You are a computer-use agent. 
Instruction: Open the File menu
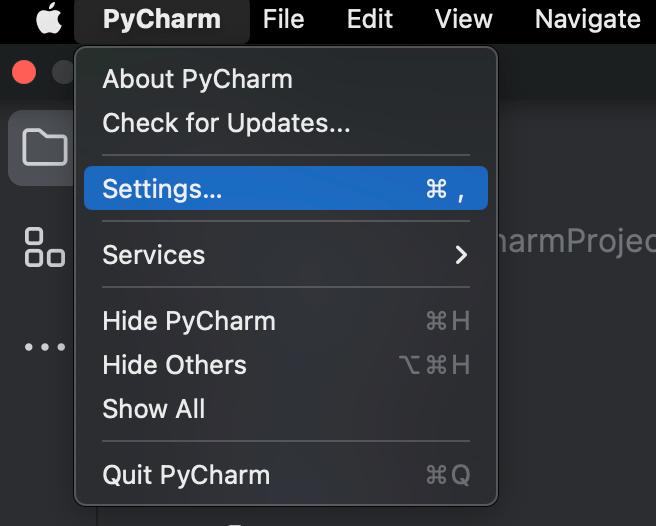coord(283,19)
